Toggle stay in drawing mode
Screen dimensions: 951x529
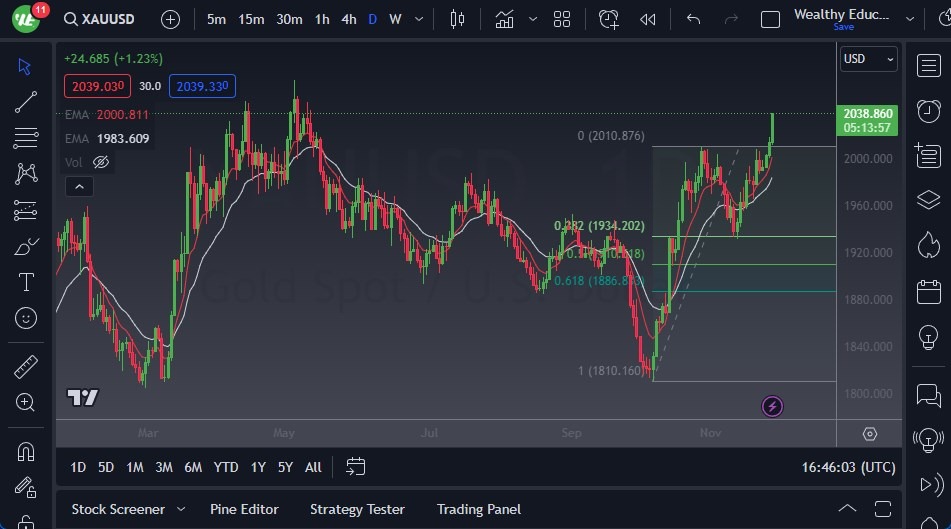[25, 487]
